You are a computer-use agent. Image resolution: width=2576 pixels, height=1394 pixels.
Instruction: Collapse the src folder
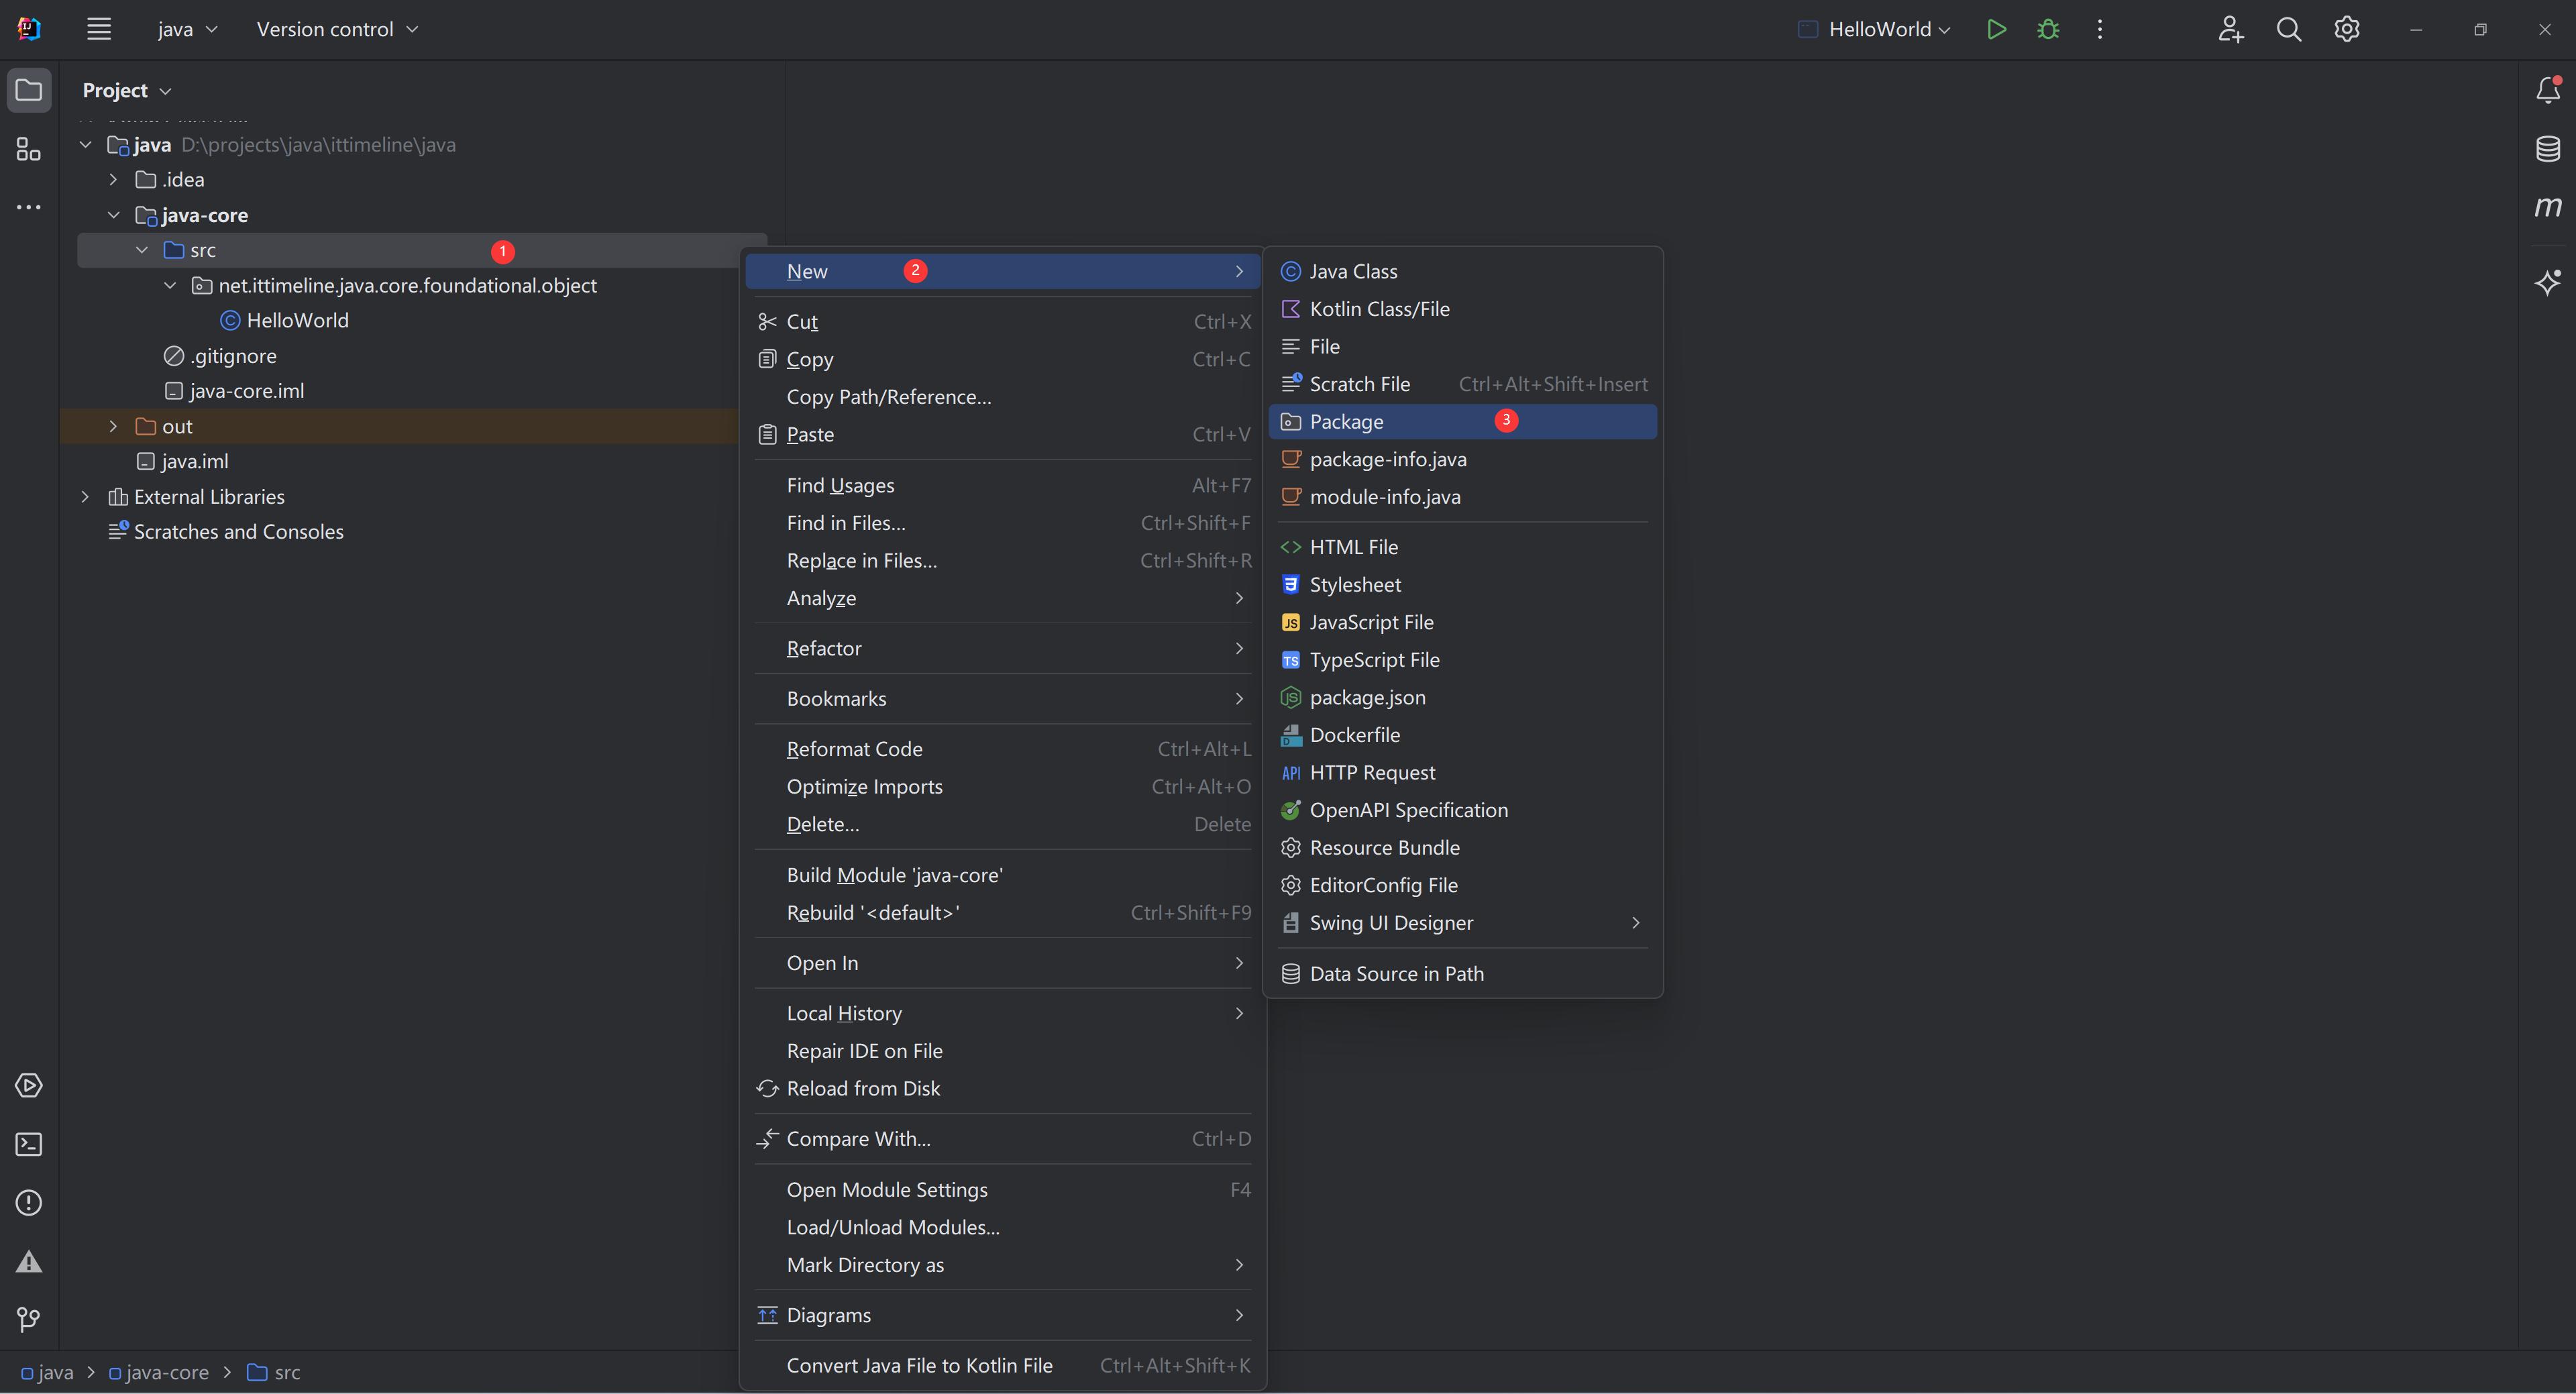[142, 250]
